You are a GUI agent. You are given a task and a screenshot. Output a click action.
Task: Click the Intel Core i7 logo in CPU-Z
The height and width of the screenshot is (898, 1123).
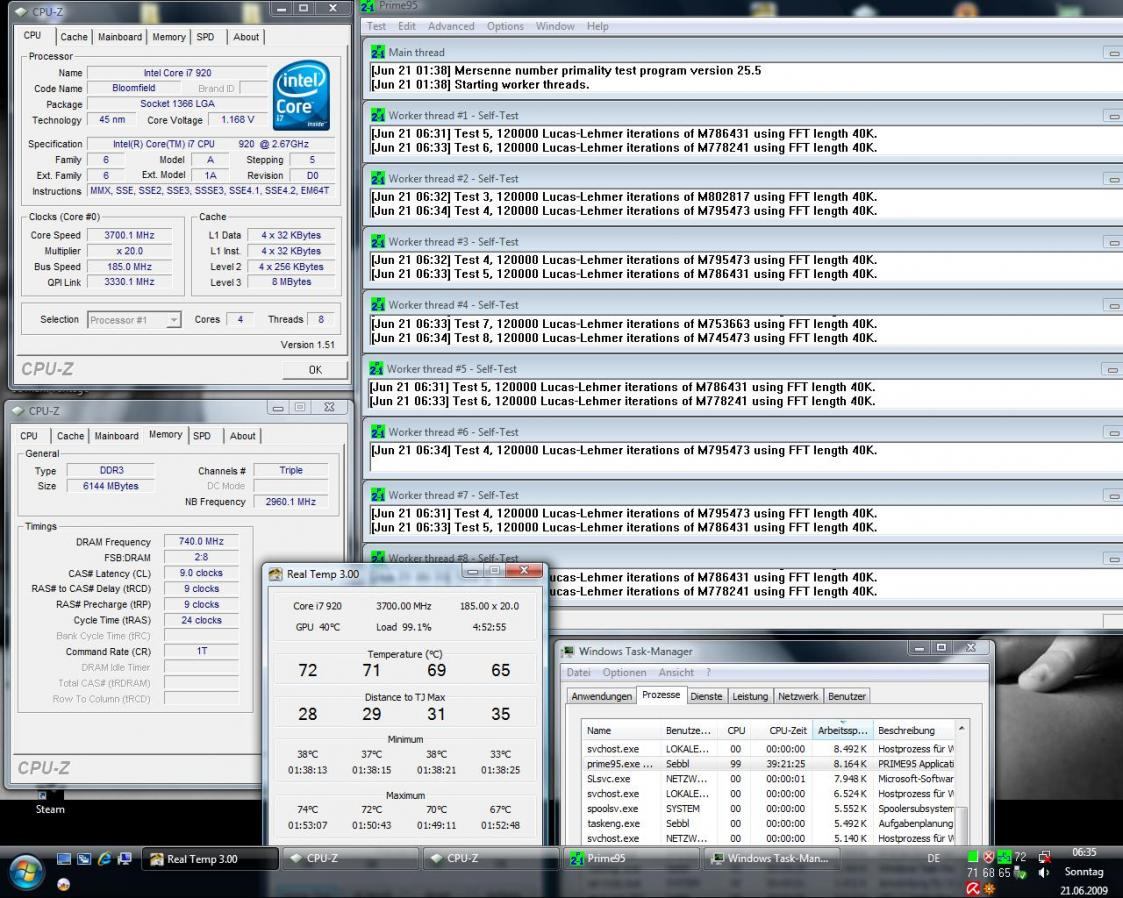pos(302,95)
